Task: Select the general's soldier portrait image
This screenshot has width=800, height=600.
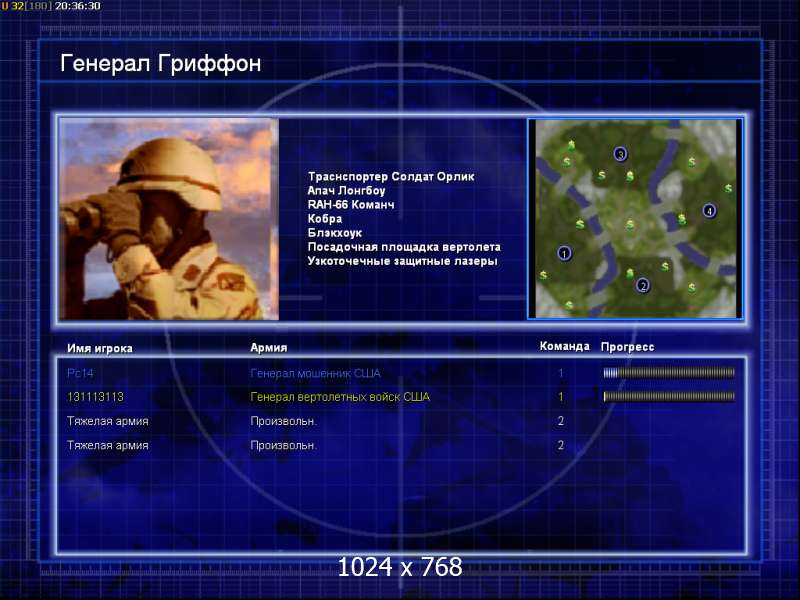Action: (x=169, y=219)
